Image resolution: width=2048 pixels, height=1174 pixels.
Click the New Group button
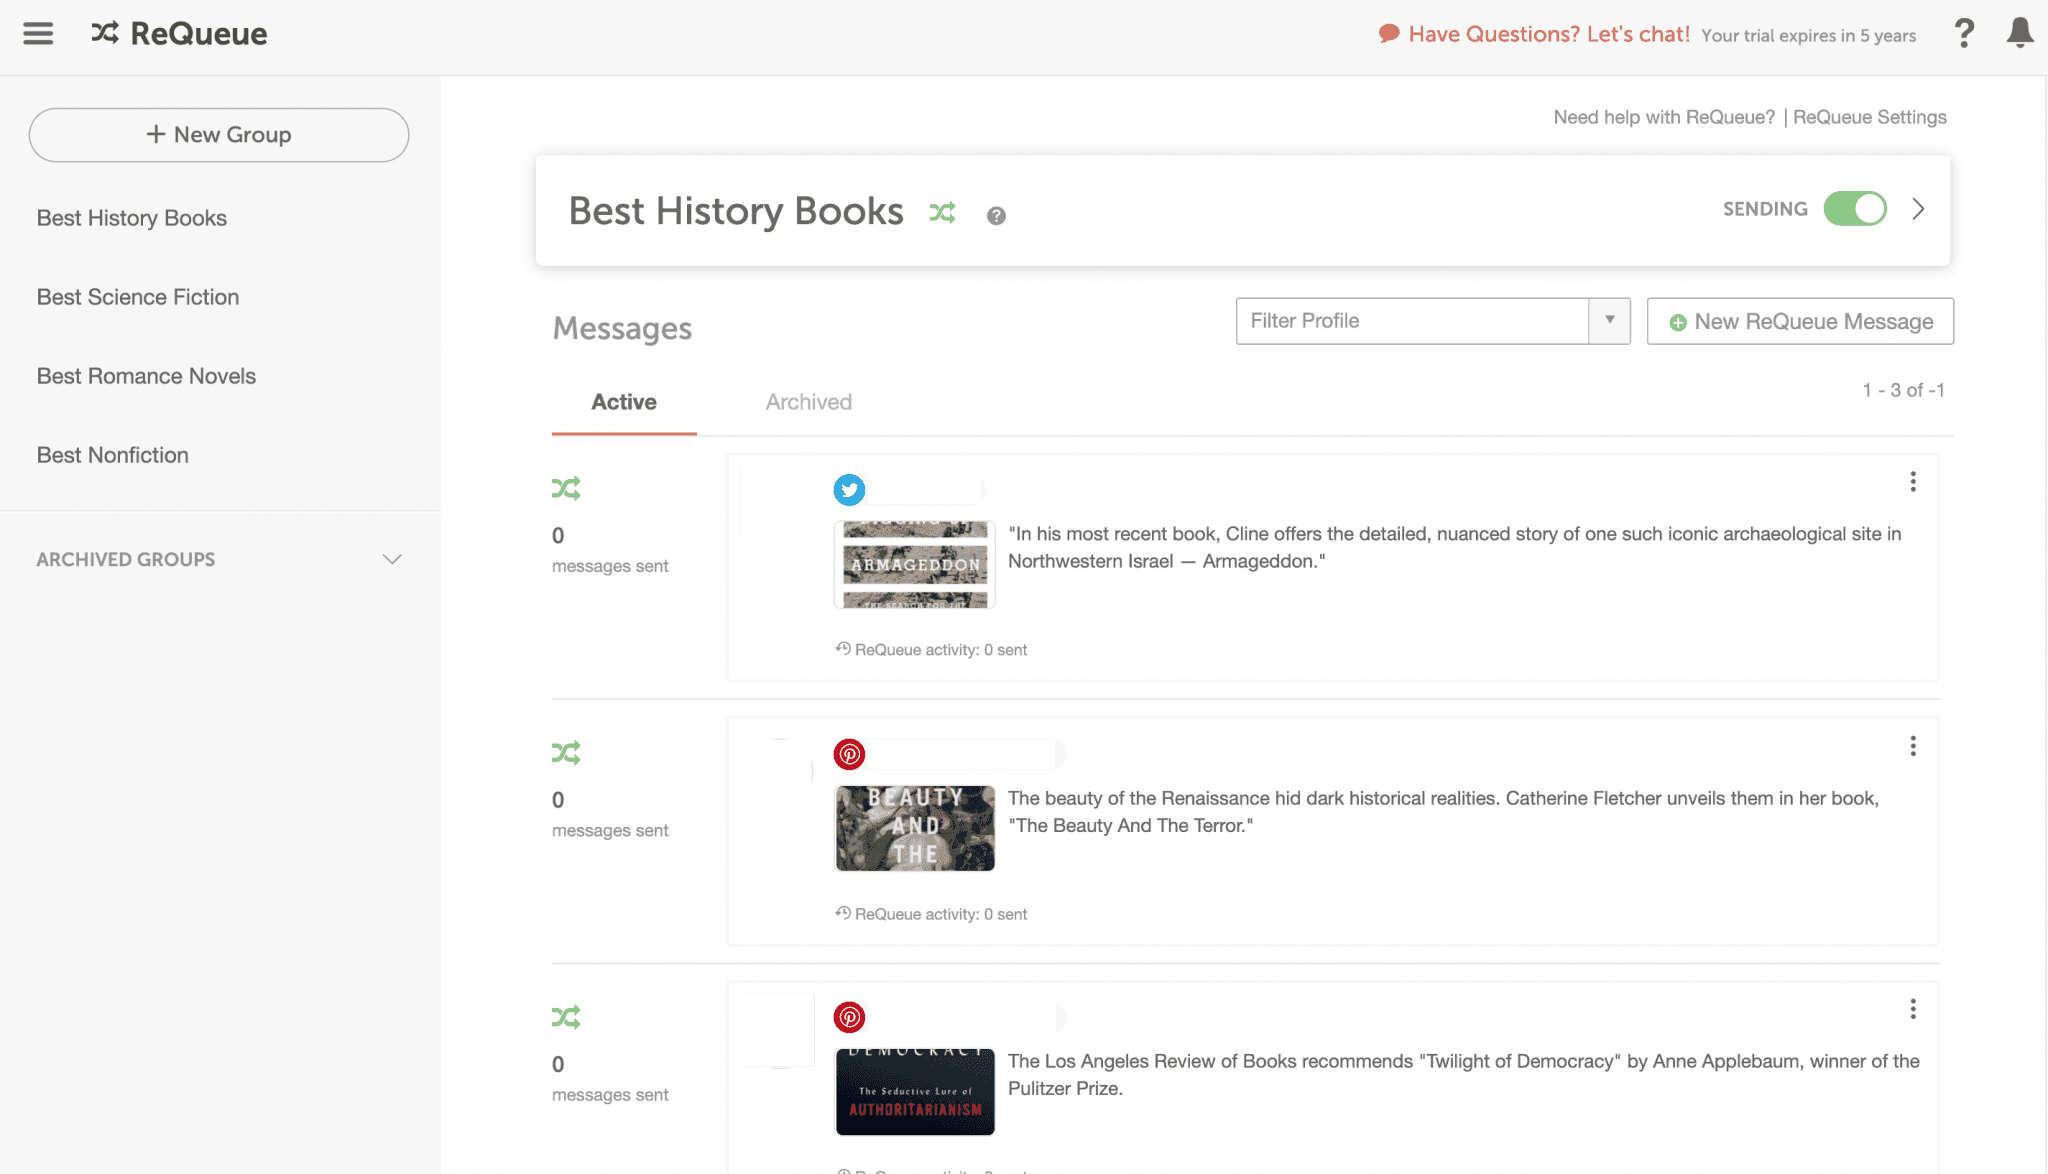[219, 135]
